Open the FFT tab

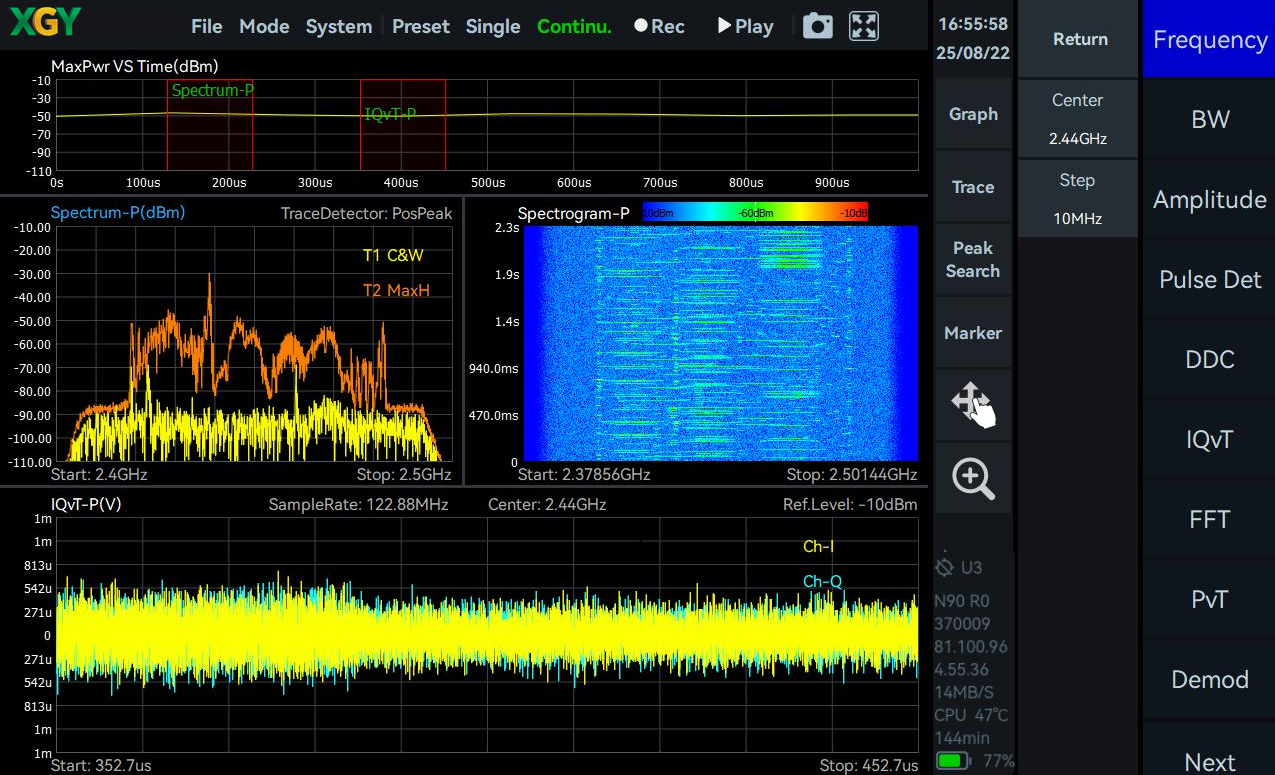point(1210,520)
